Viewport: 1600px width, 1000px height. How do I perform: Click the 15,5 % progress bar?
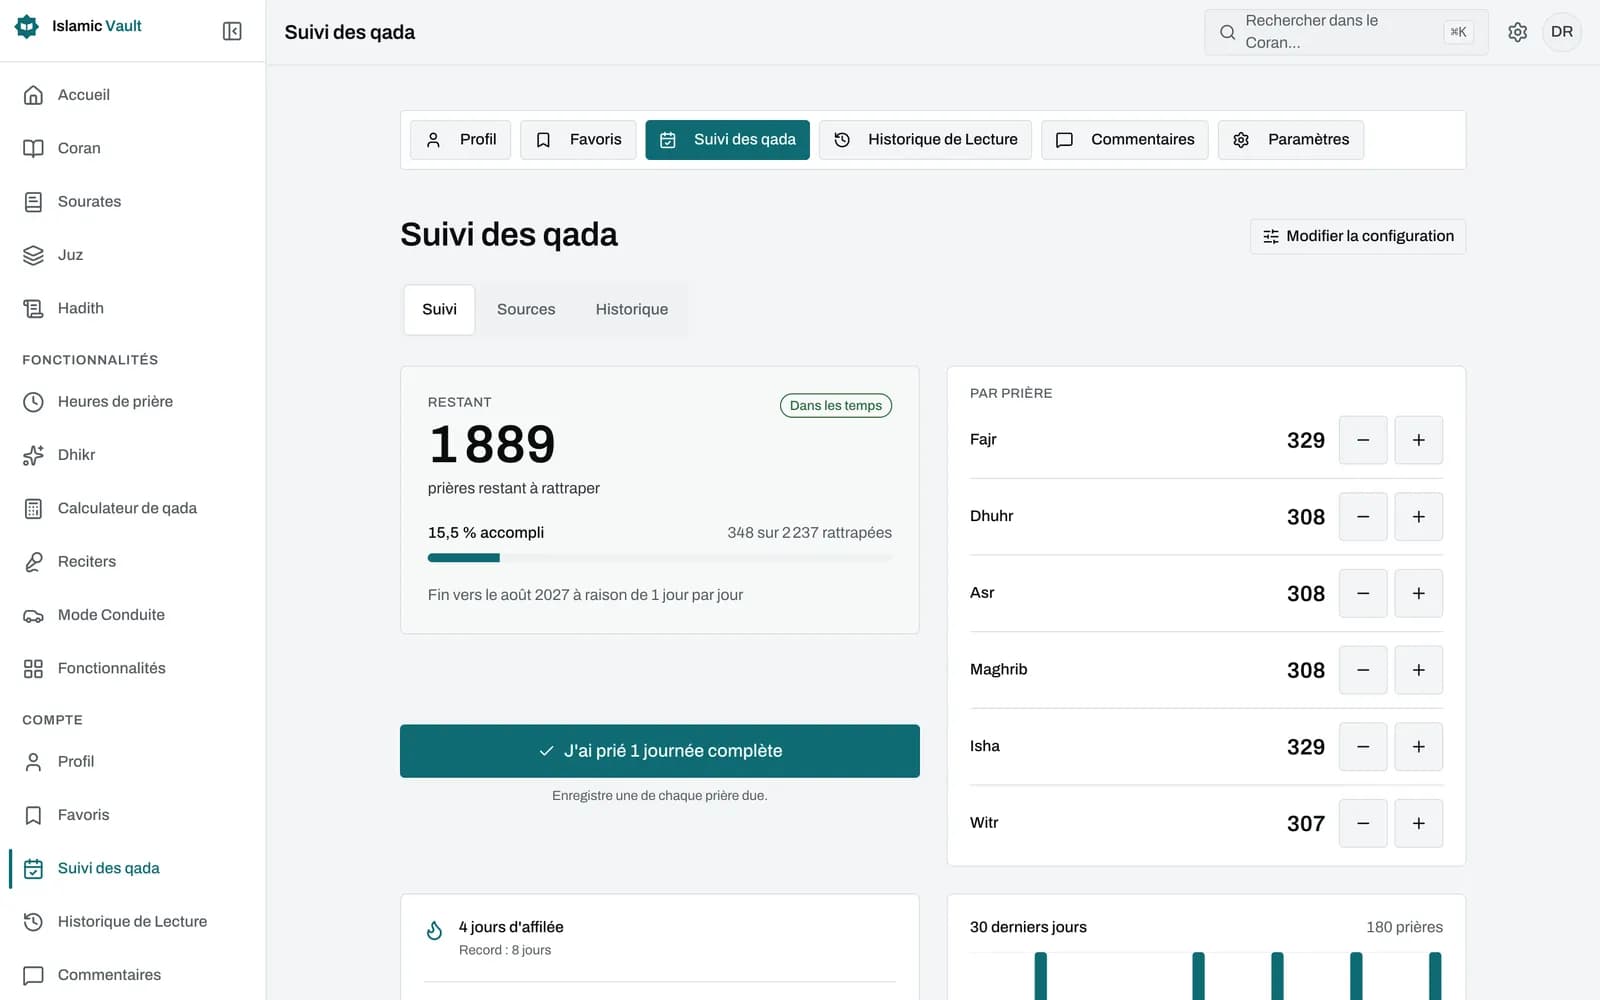[x=660, y=558]
